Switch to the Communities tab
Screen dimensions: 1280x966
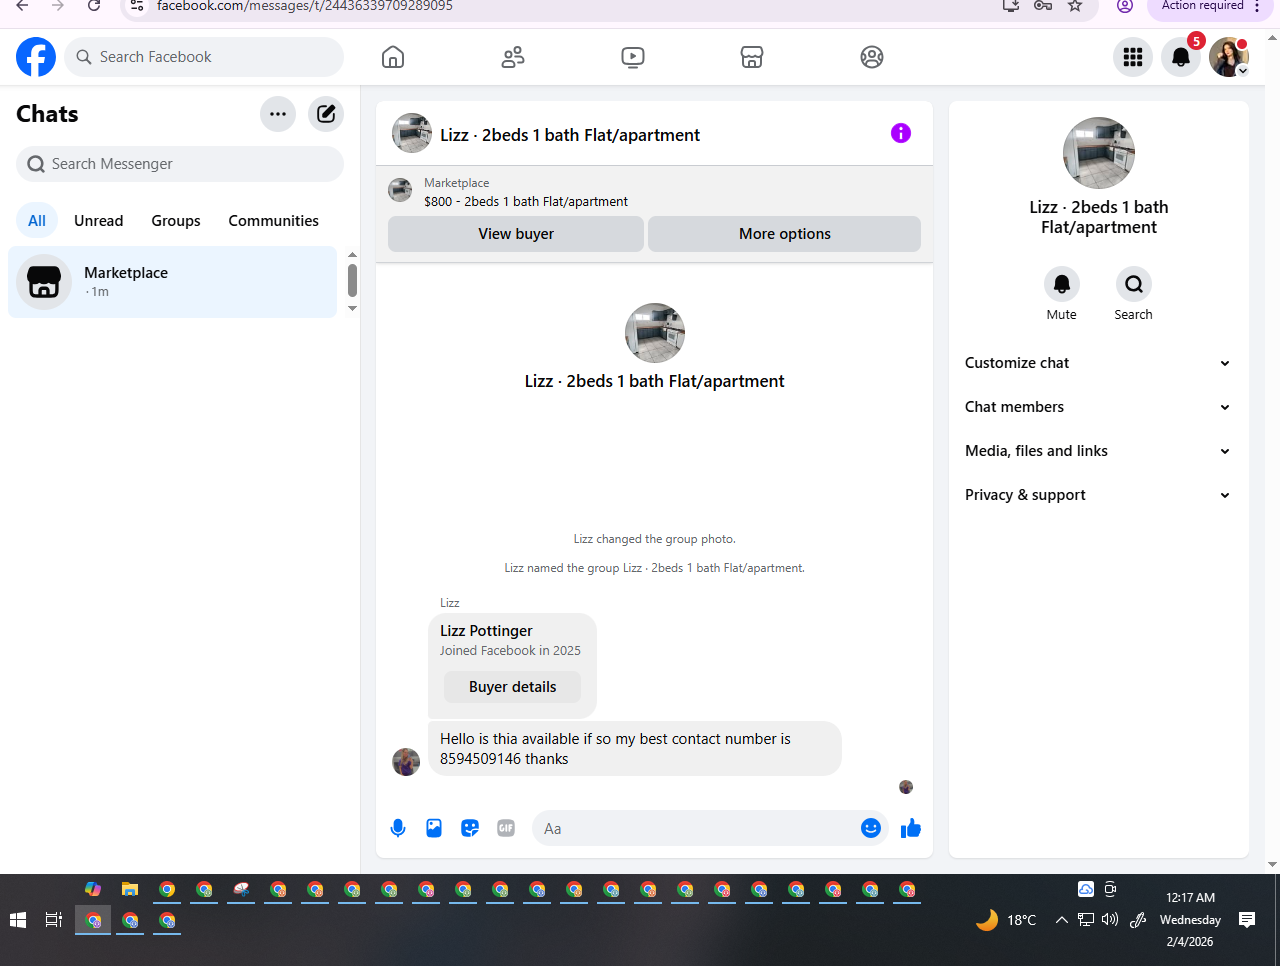click(274, 221)
